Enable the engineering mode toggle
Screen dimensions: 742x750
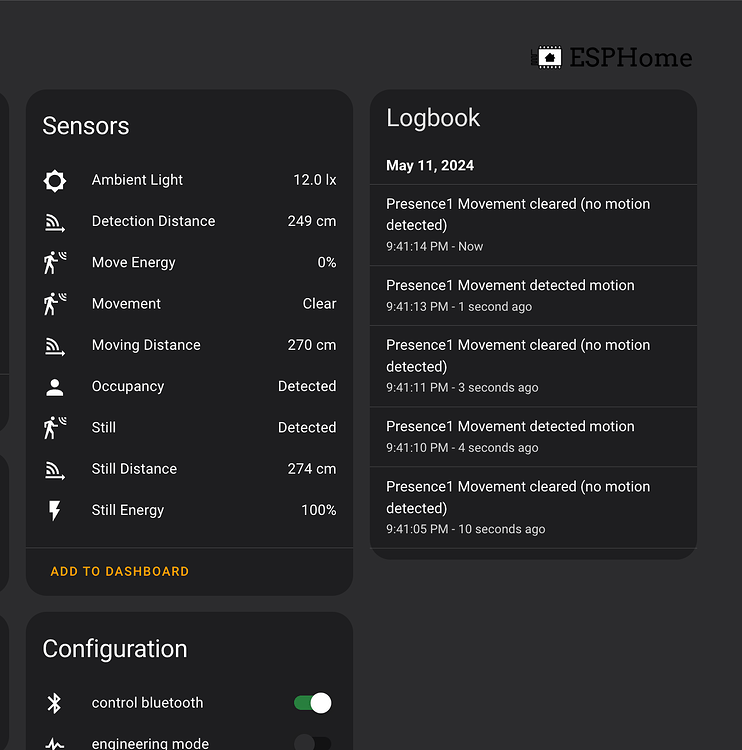click(x=312, y=743)
